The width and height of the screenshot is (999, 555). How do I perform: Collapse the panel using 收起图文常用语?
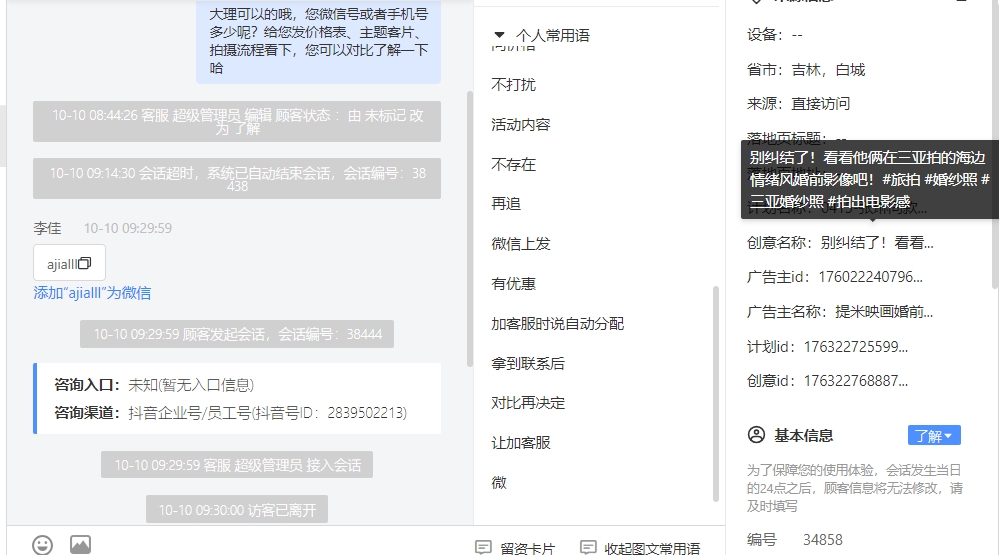(x=640, y=548)
